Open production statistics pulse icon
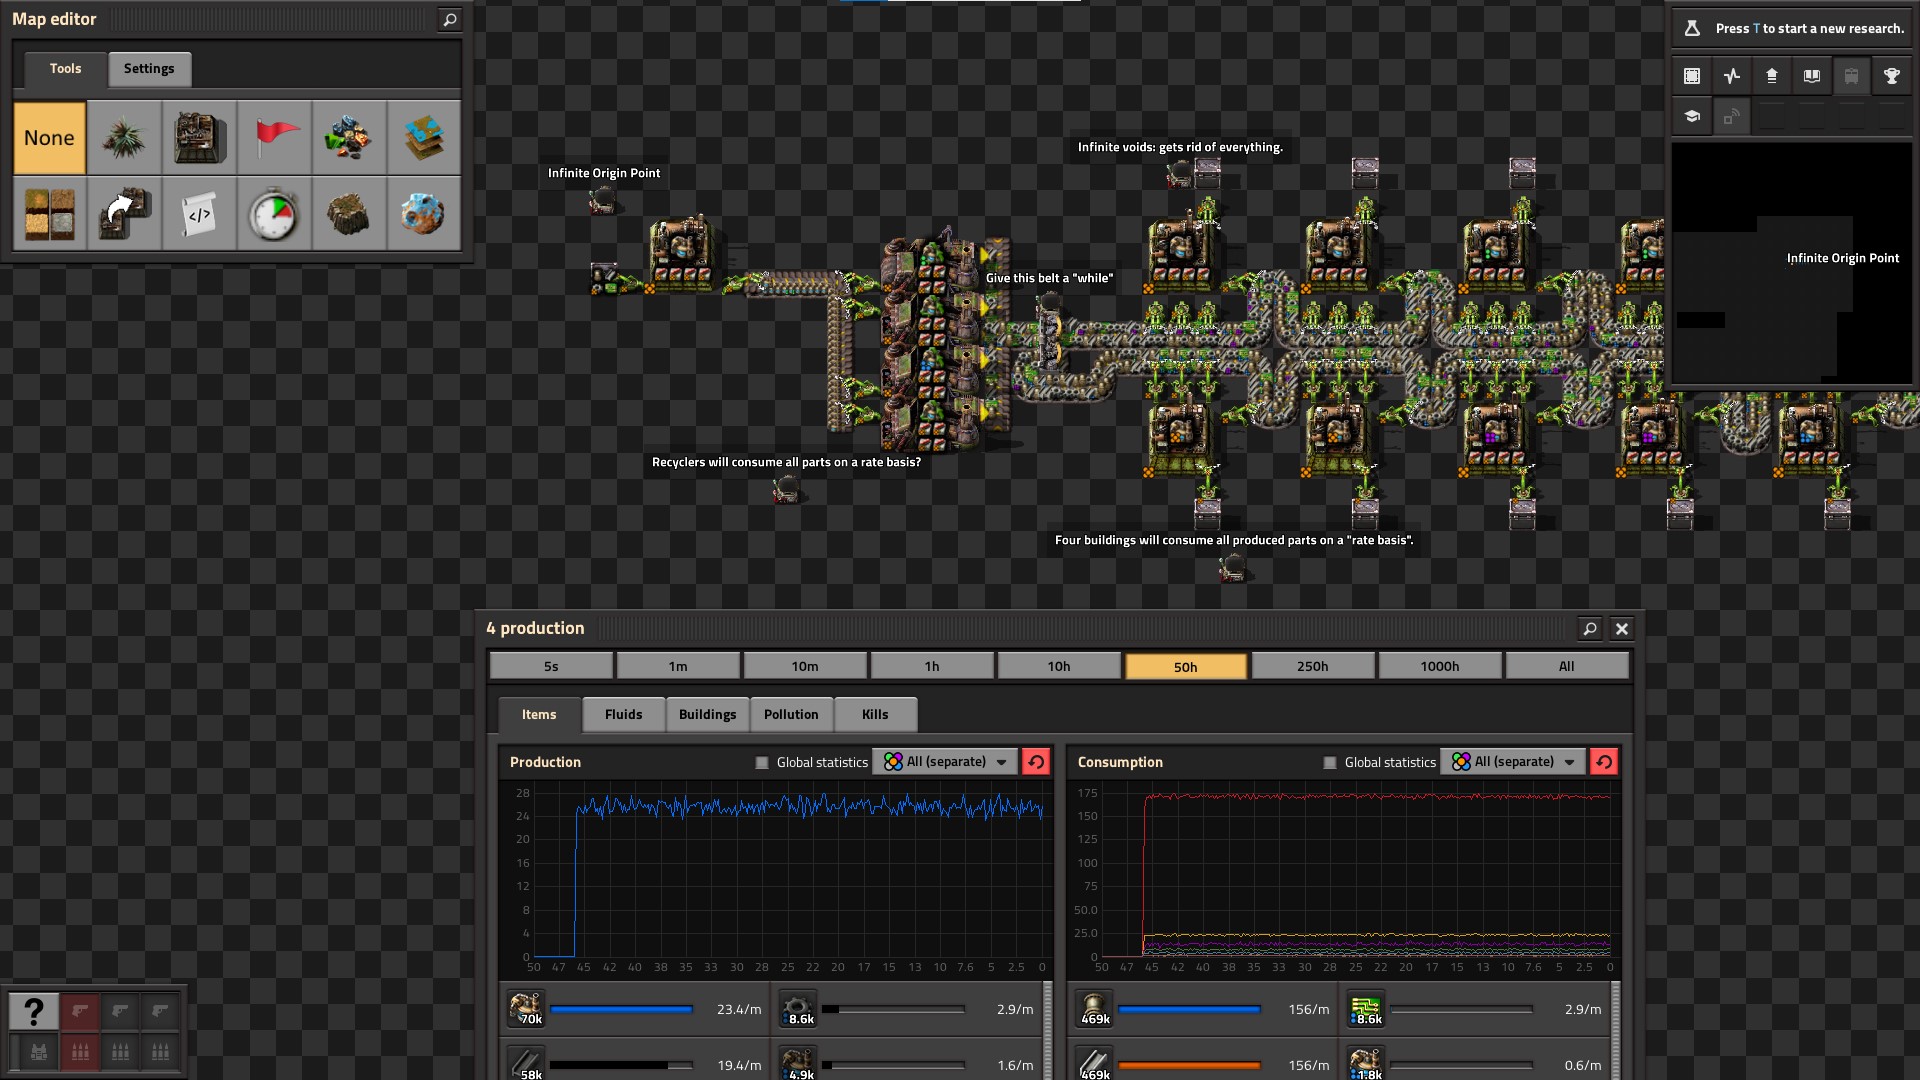The width and height of the screenshot is (1920, 1080). (x=1732, y=76)
